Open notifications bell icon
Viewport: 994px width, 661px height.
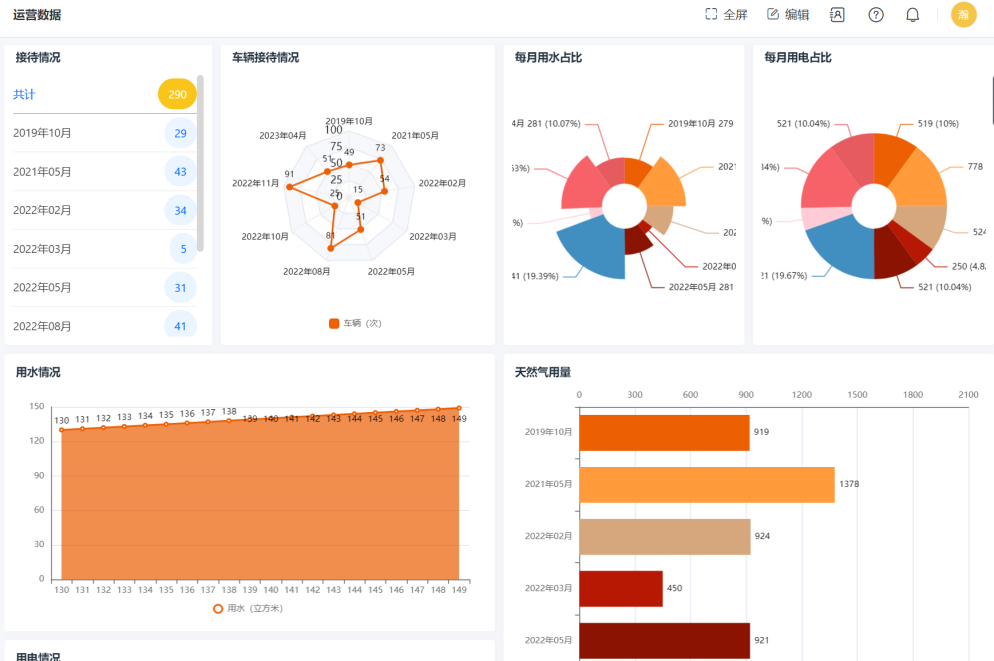click(912, 14)
